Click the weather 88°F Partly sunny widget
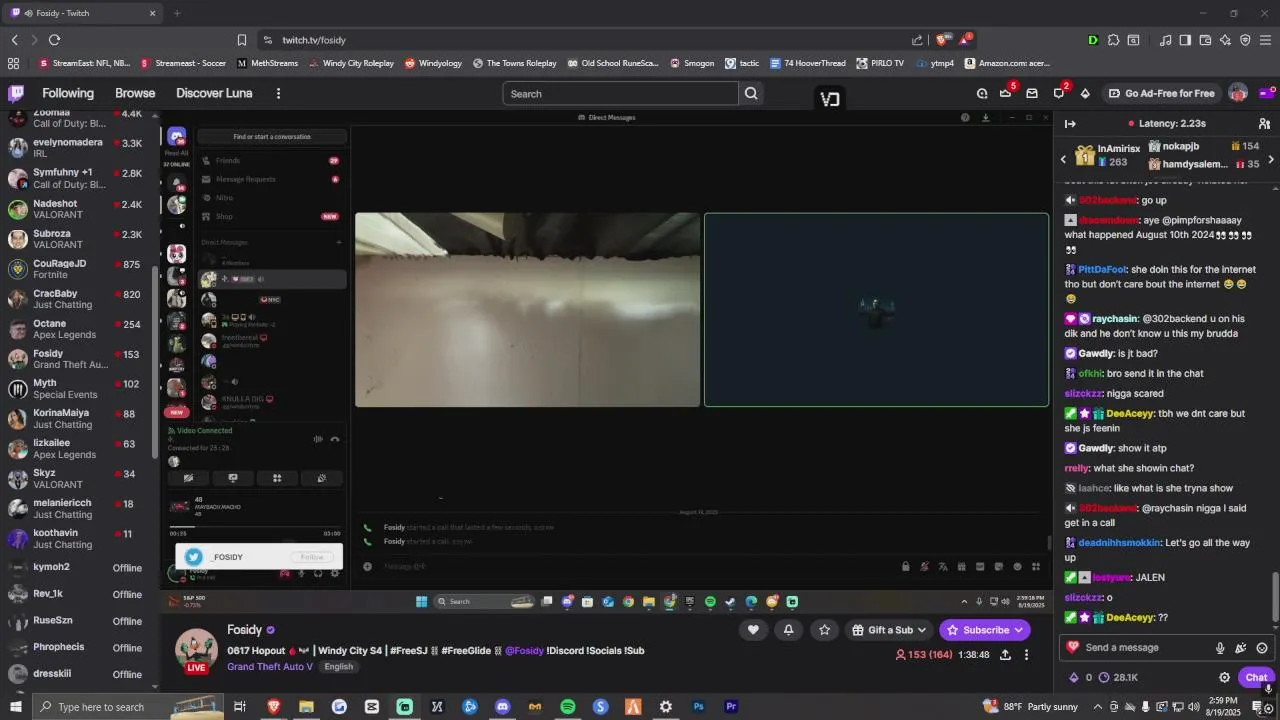1280x720 pixels. tap(1030, 706)
